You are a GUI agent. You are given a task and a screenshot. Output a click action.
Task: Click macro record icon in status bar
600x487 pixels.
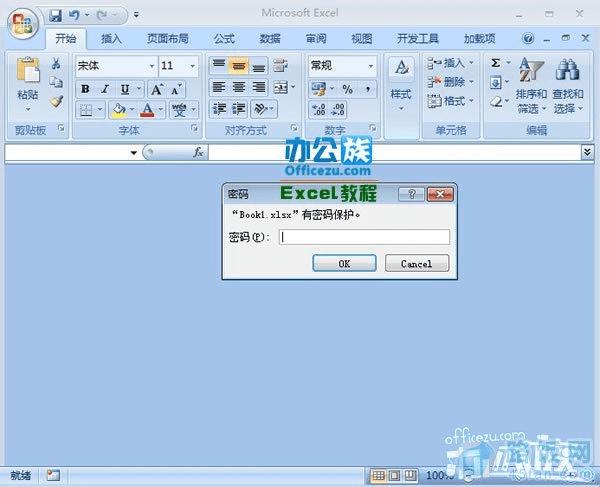pos(53,476)
